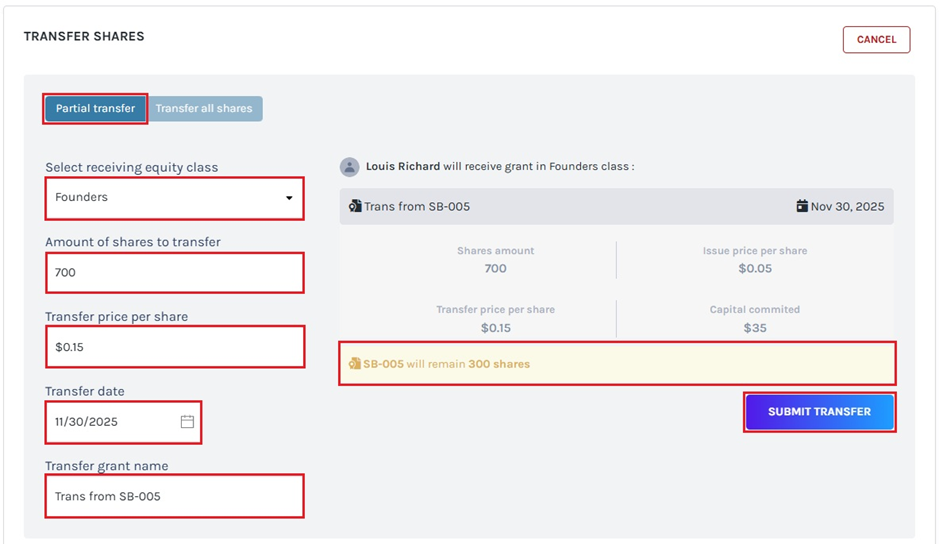Click the Shares amount value in the summary

click(x=495, y=269)
